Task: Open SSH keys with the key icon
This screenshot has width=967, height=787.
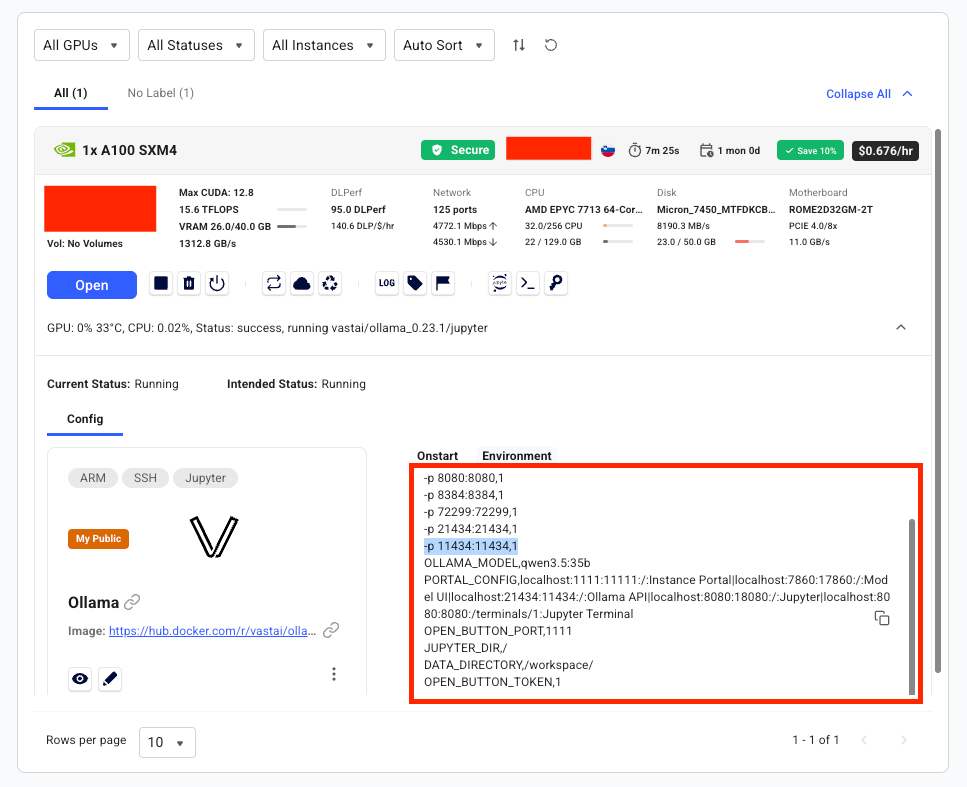Action: [x=556, y=284]
